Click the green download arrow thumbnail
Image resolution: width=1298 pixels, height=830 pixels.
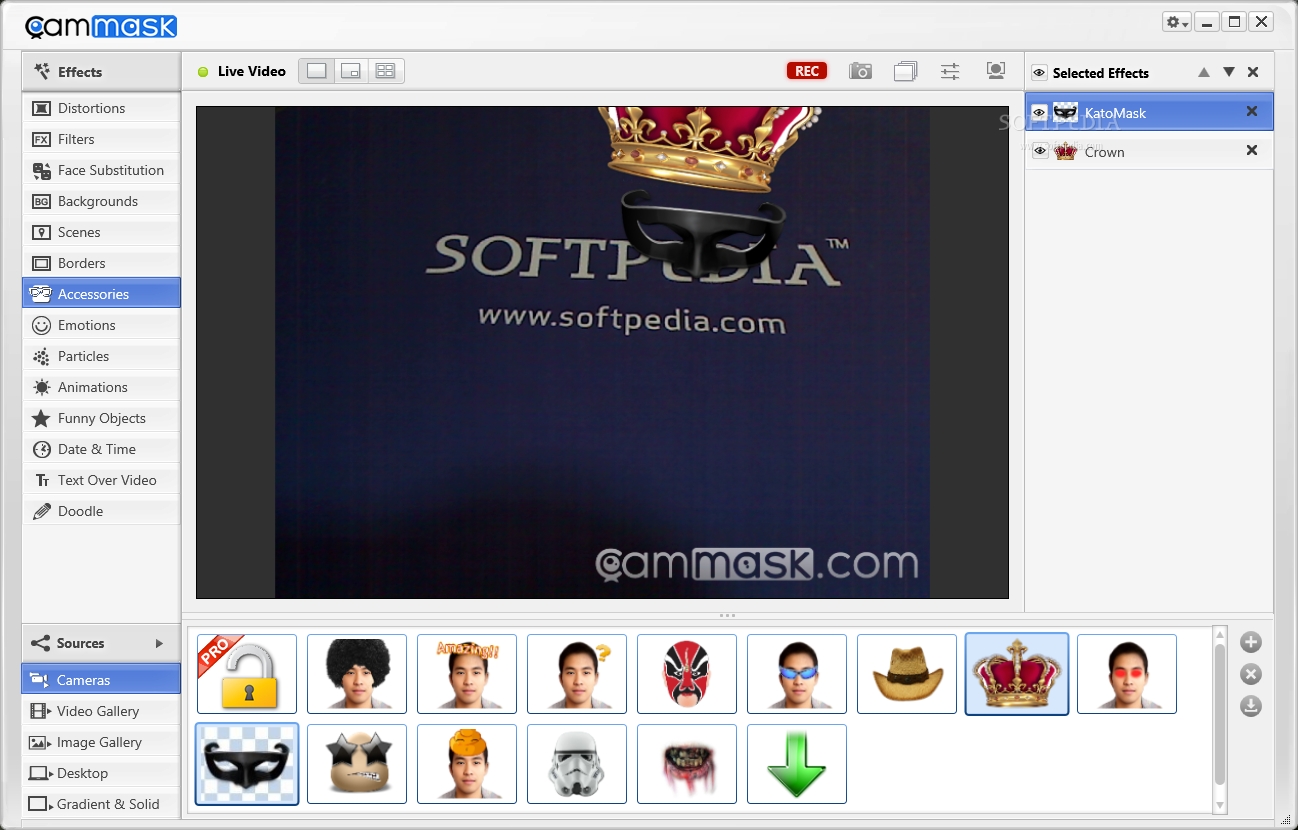797,764
